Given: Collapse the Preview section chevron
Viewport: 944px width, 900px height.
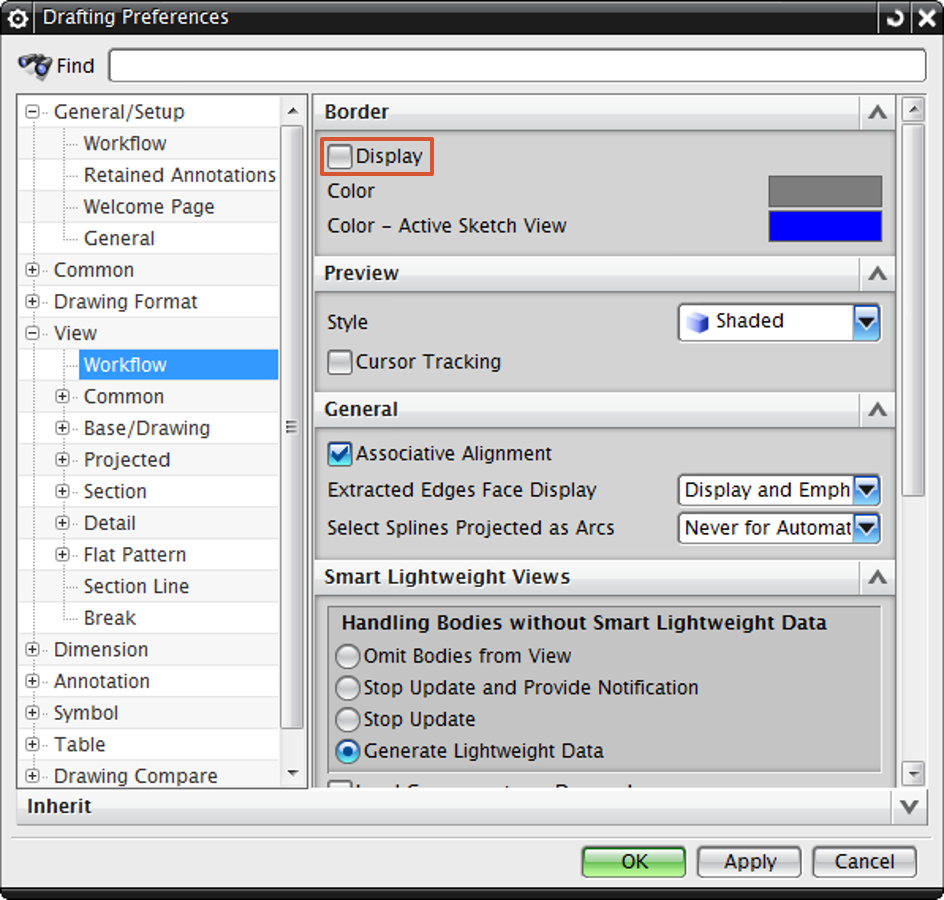Looking at the screenshot, I should (877, 273).
